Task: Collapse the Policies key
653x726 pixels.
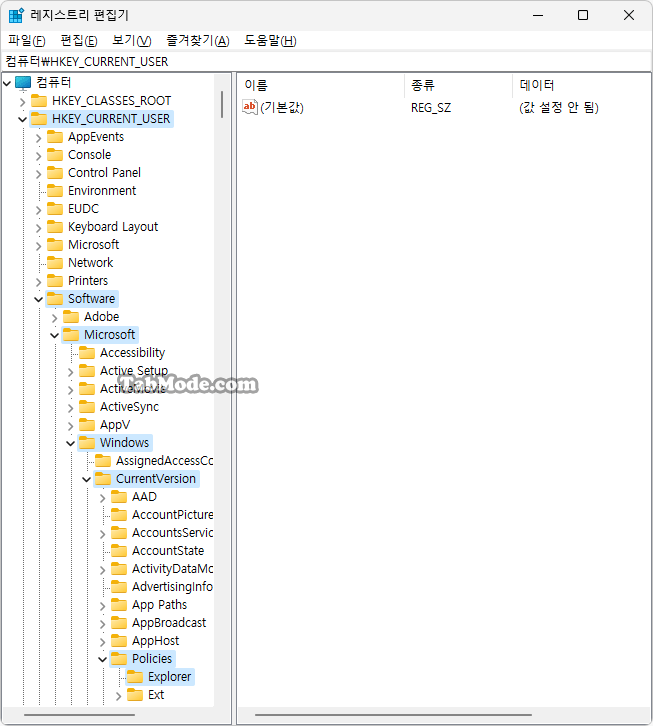Action: [x=103, y=659]
